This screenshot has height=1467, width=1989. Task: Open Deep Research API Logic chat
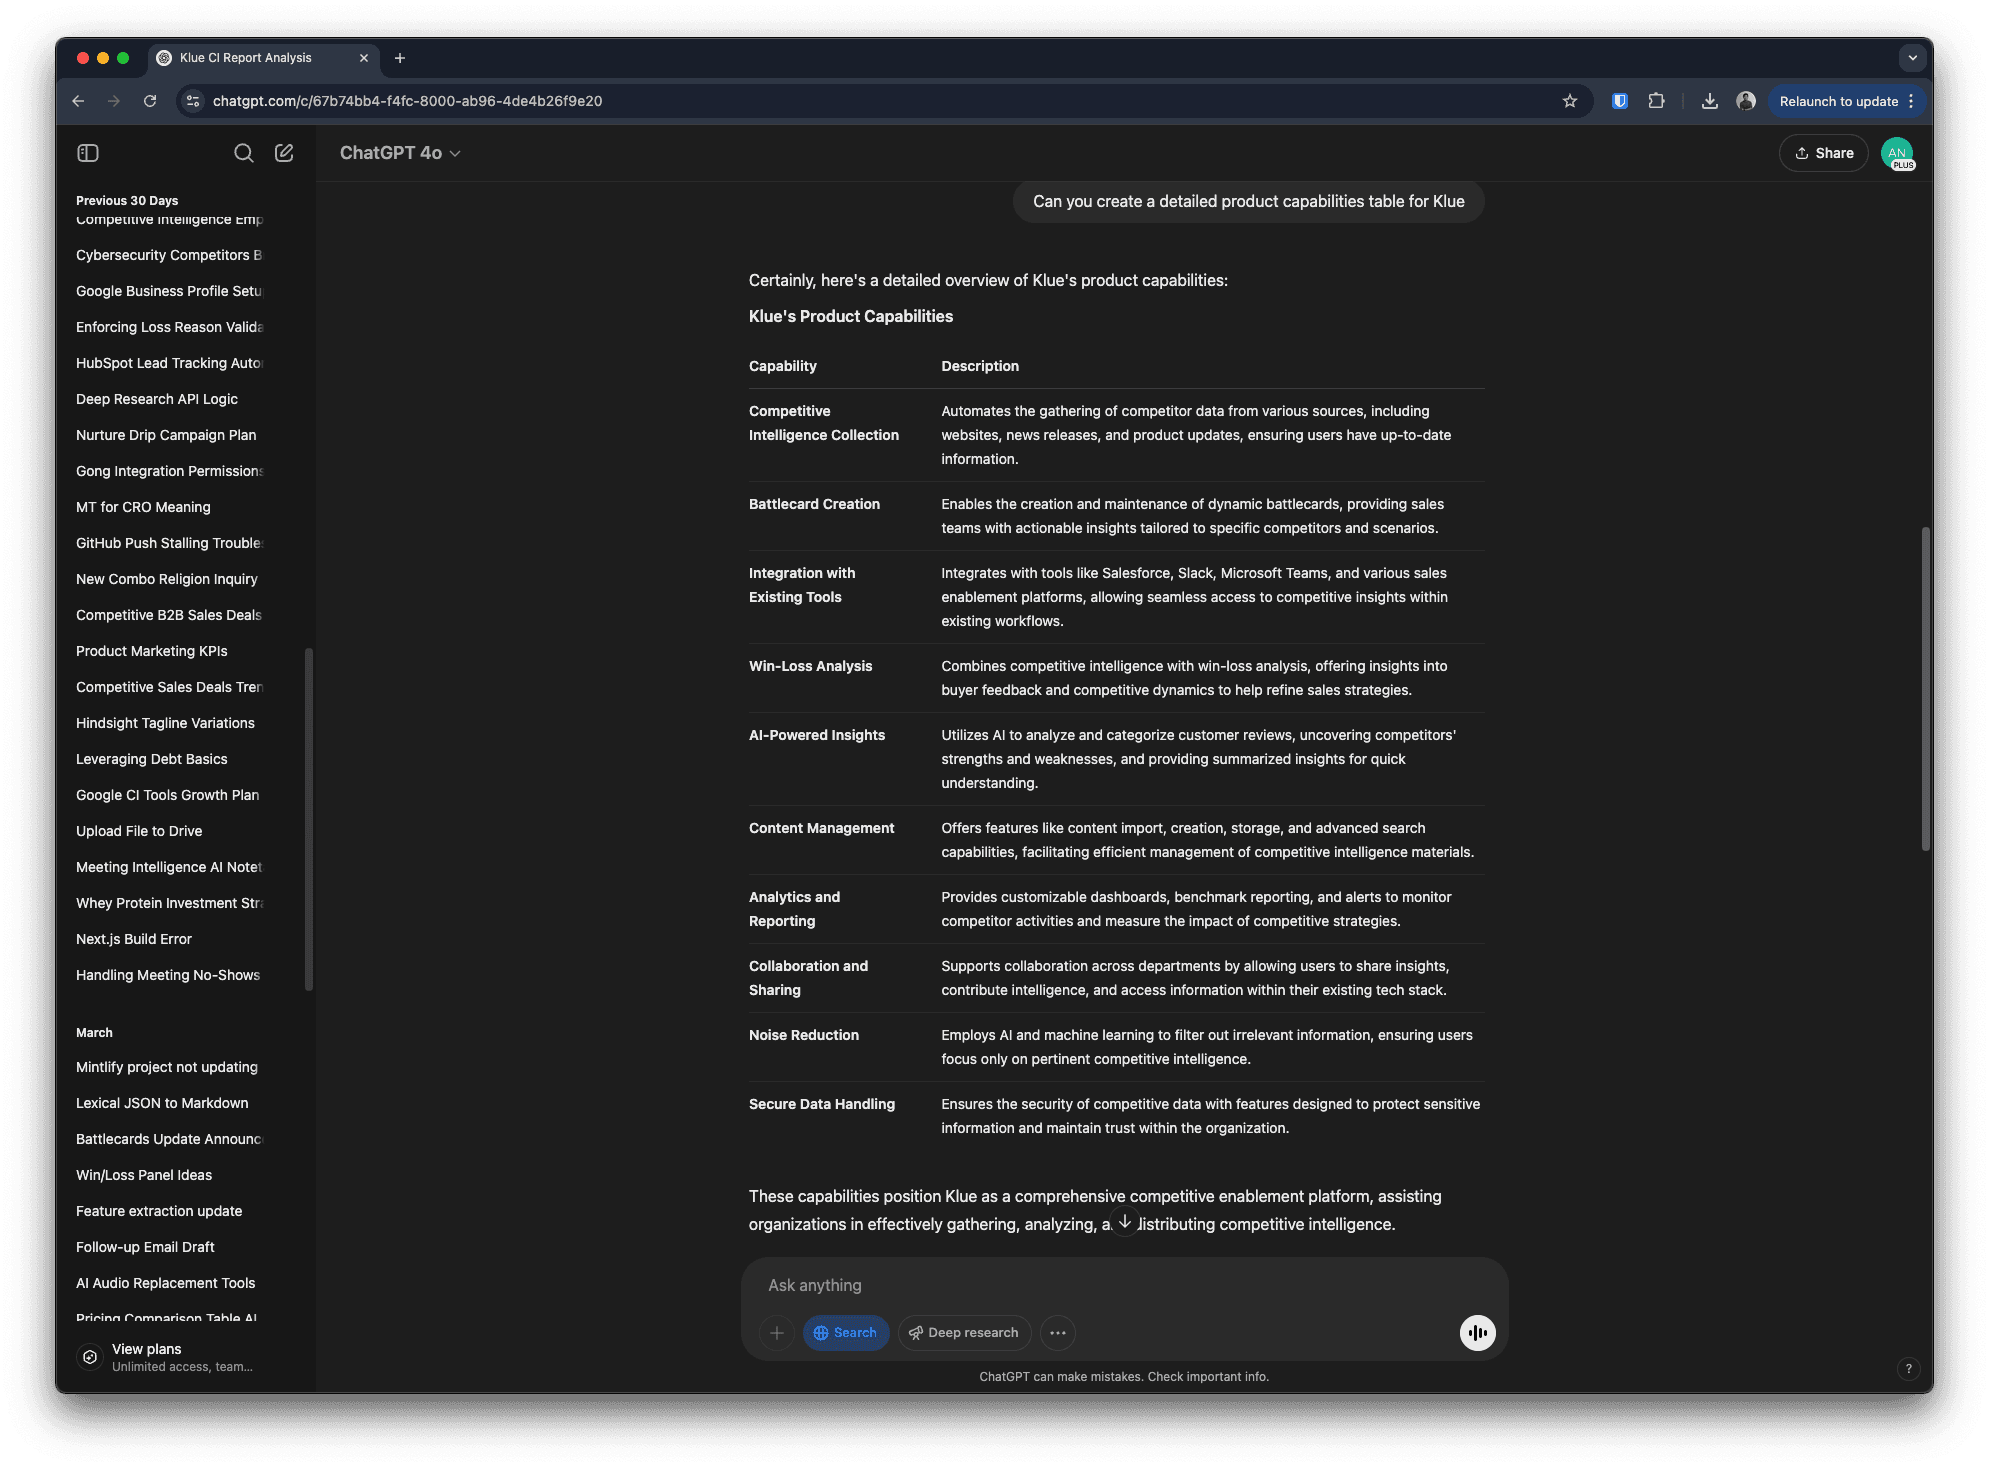[x=157, y=399]
